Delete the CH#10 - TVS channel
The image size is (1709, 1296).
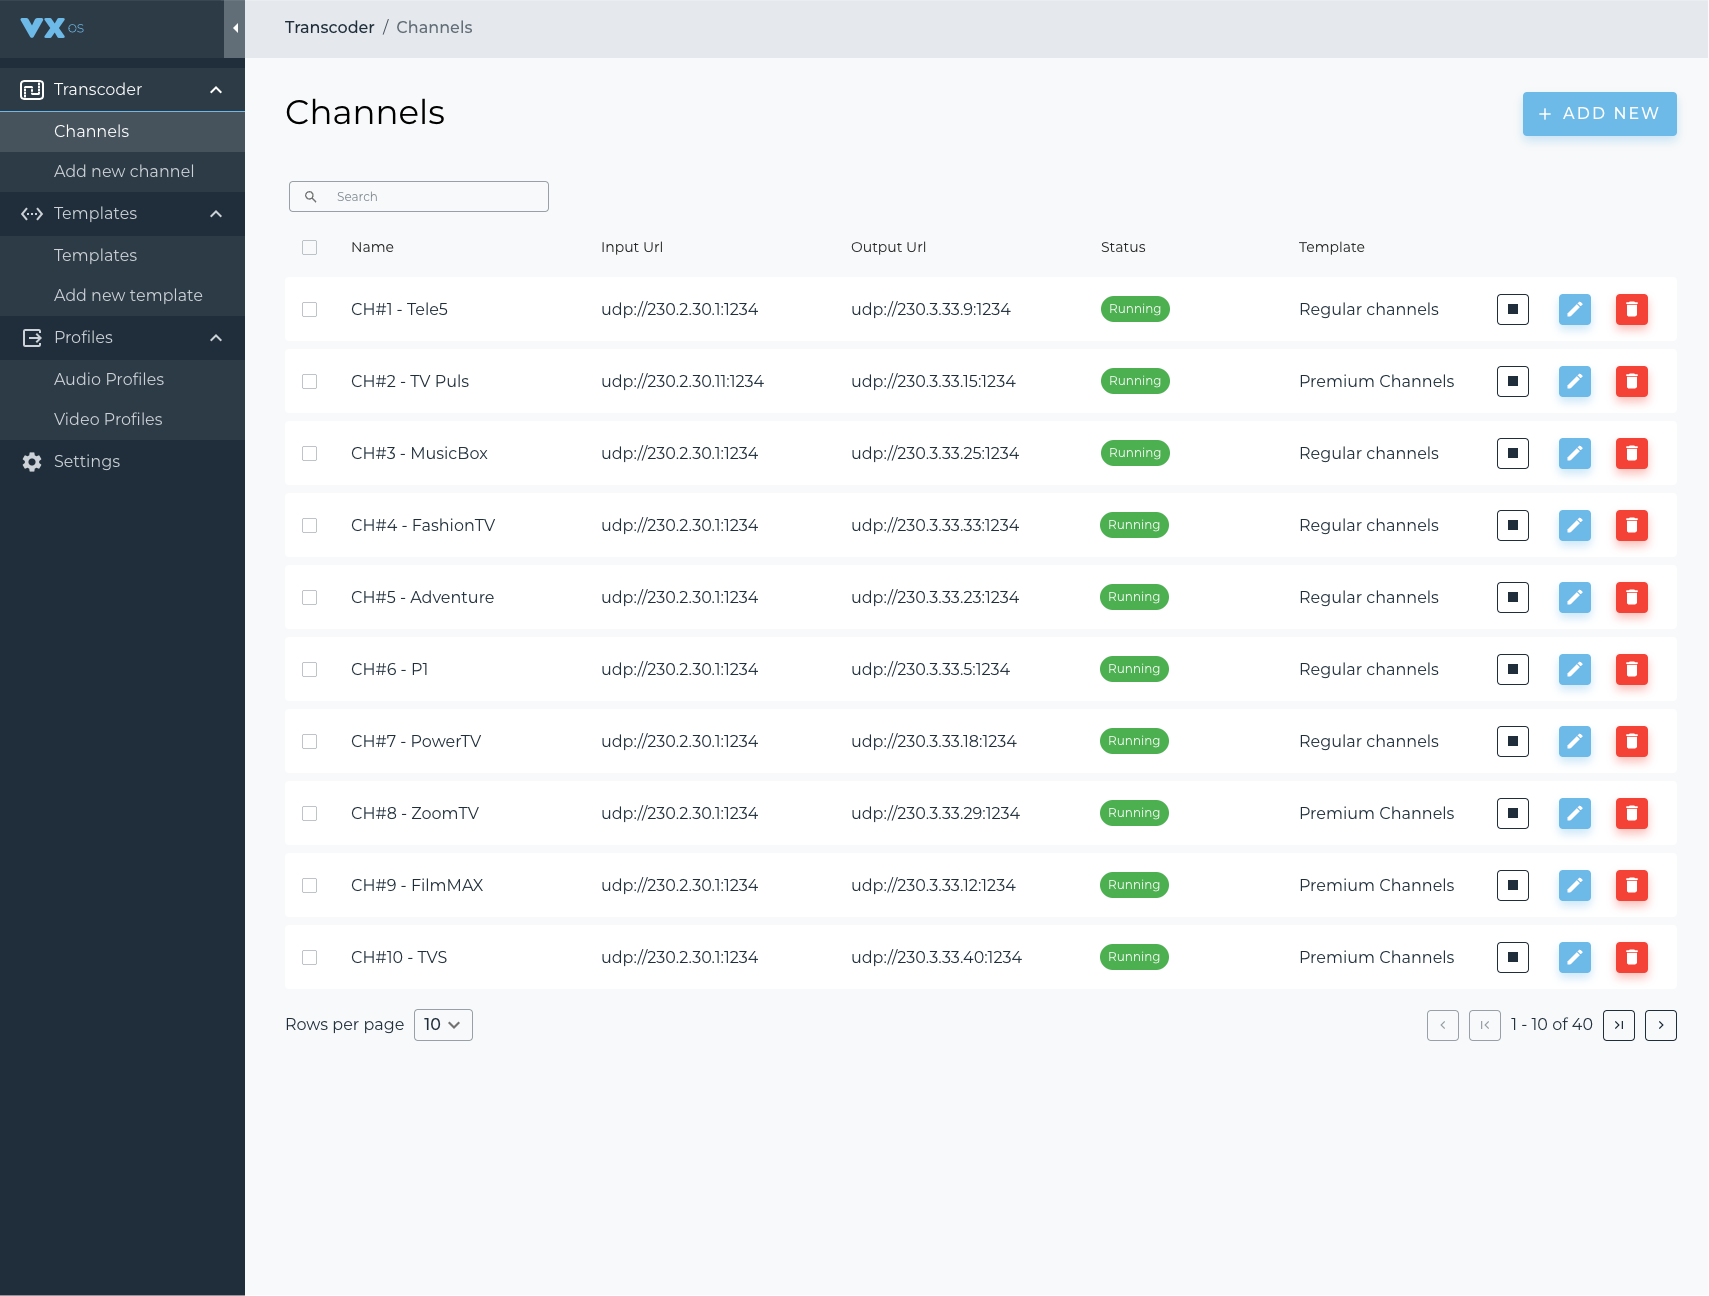coord(1631,957)
